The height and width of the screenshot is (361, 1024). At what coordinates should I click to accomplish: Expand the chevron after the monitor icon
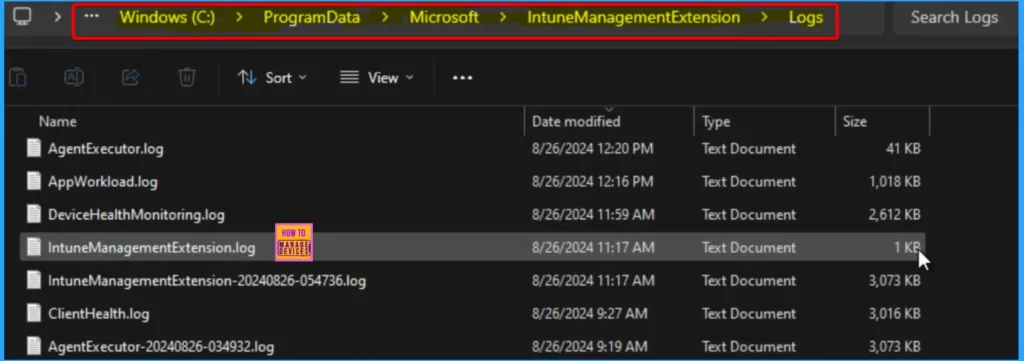[57, 16]
